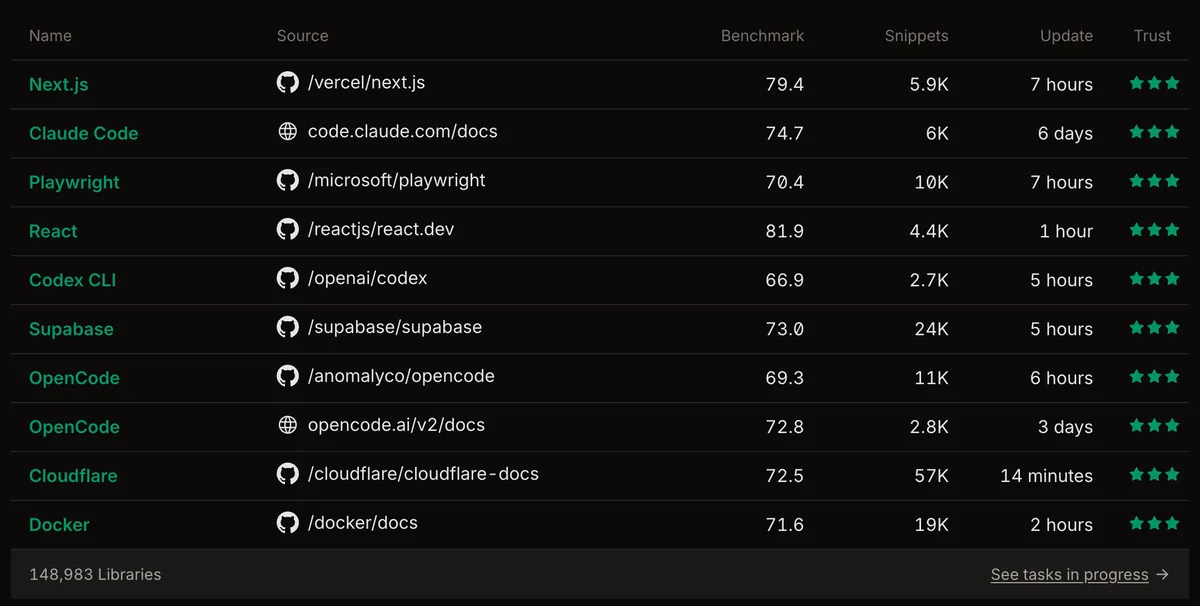The width and height of the screenshot is (1200, 606).
Task: Click the GitHub icon beside /microsoft/playwright
Action: pyautogui.click(x=288, y=181)
